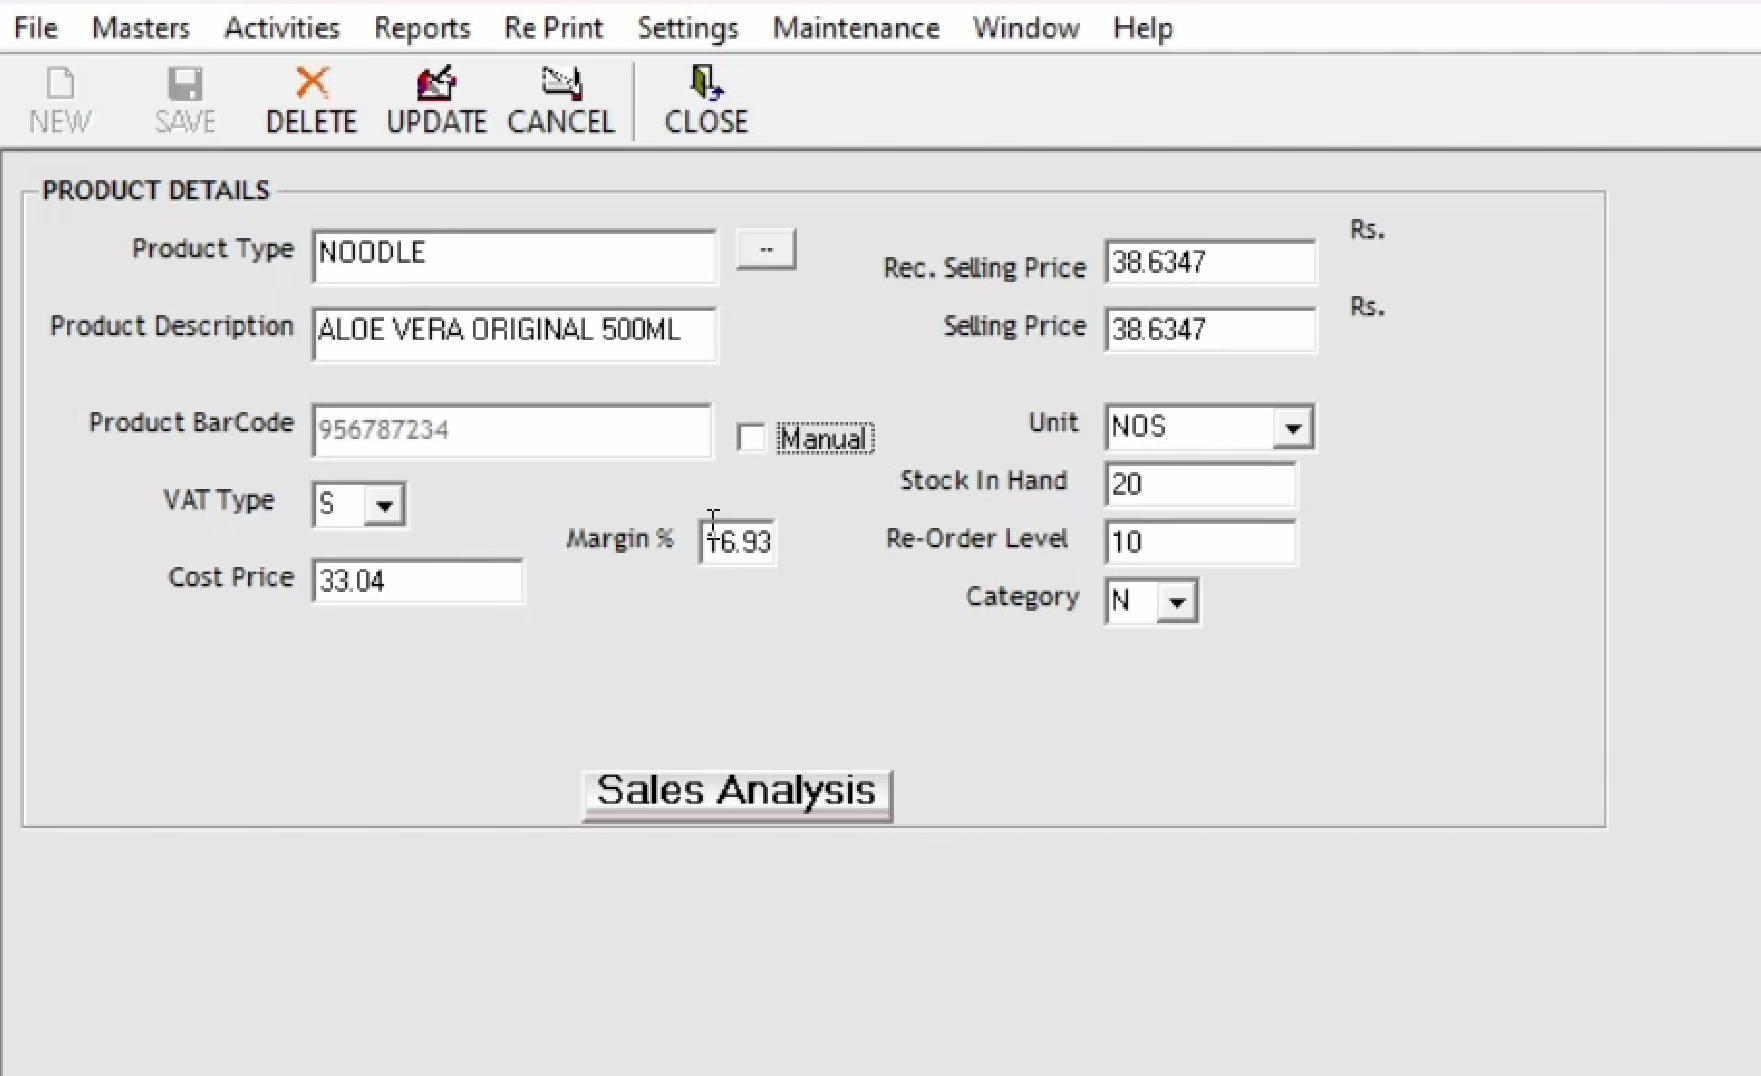This screenshot has height=1076, width=1761.
Task: Click the Product BarCode field
Action: [512, 430]
